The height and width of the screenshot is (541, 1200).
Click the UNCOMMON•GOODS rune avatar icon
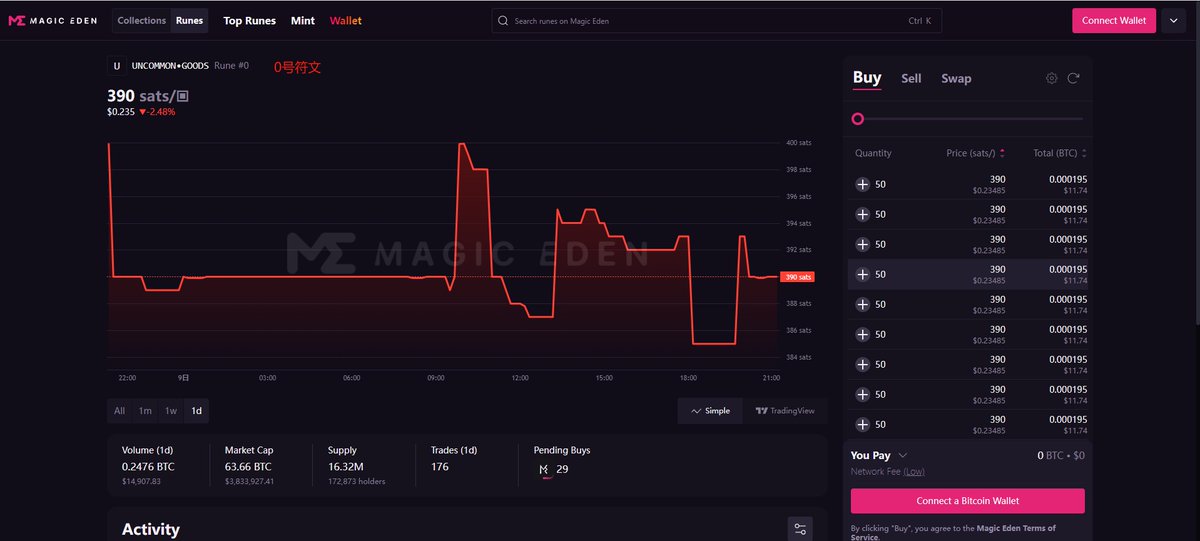click(x=117, y=66)
